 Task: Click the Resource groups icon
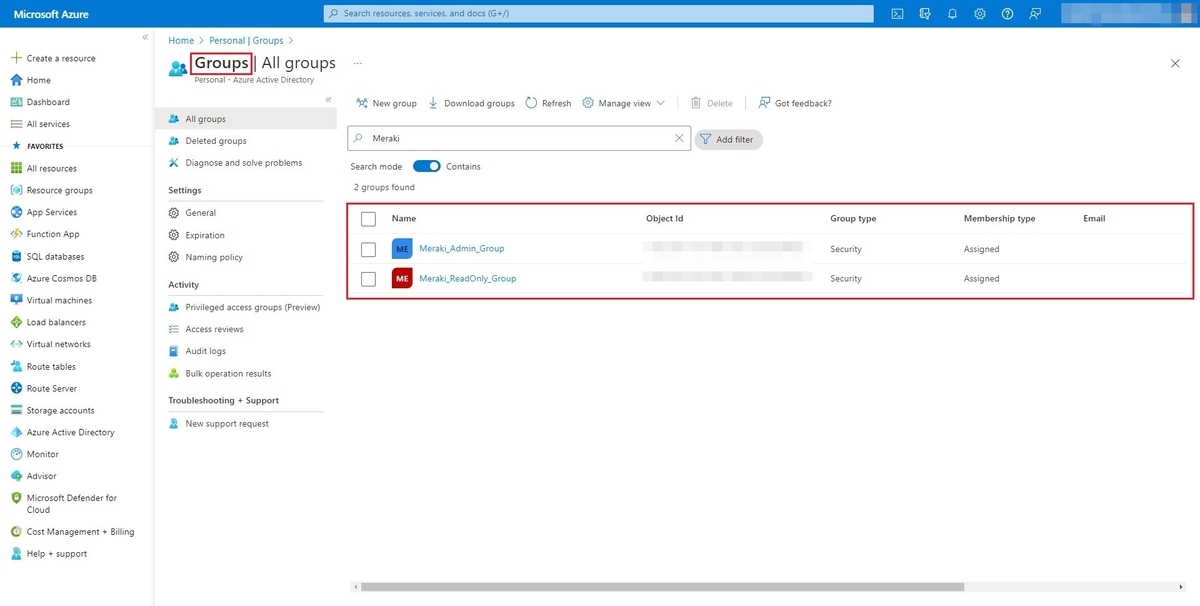pyautogui.click(x=16, y=190)
